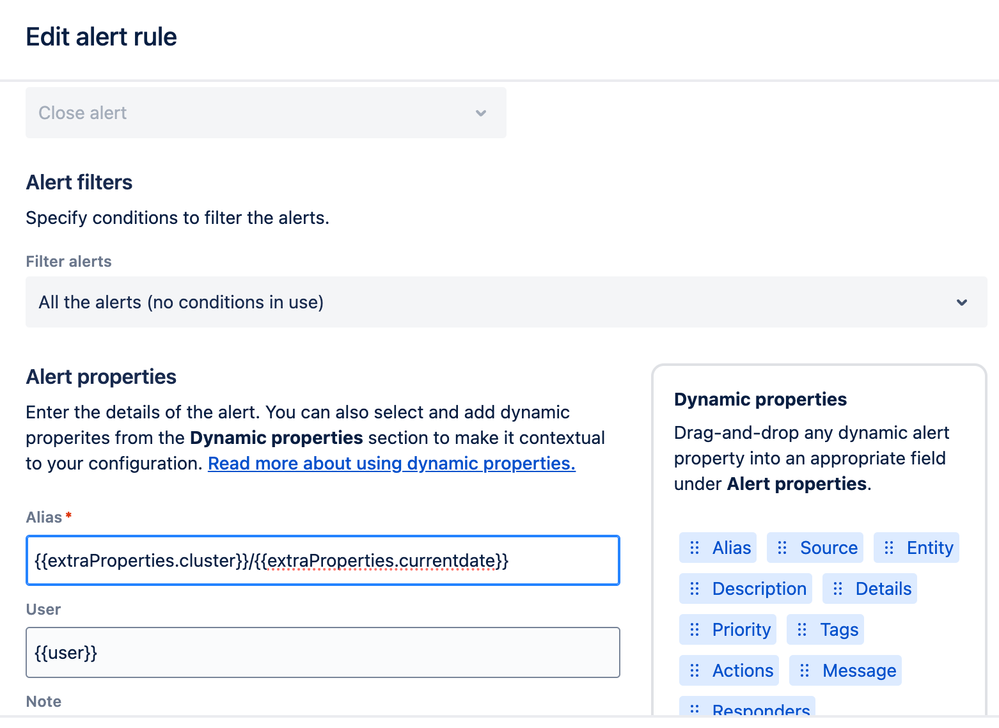Click the drag handle icon on Source chip
999x728 pixels.
(783, 548)
